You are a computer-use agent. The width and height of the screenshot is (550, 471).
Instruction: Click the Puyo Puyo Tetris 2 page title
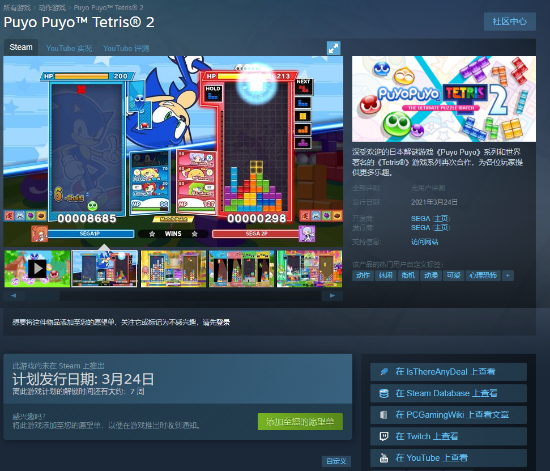tap(79, 22)
